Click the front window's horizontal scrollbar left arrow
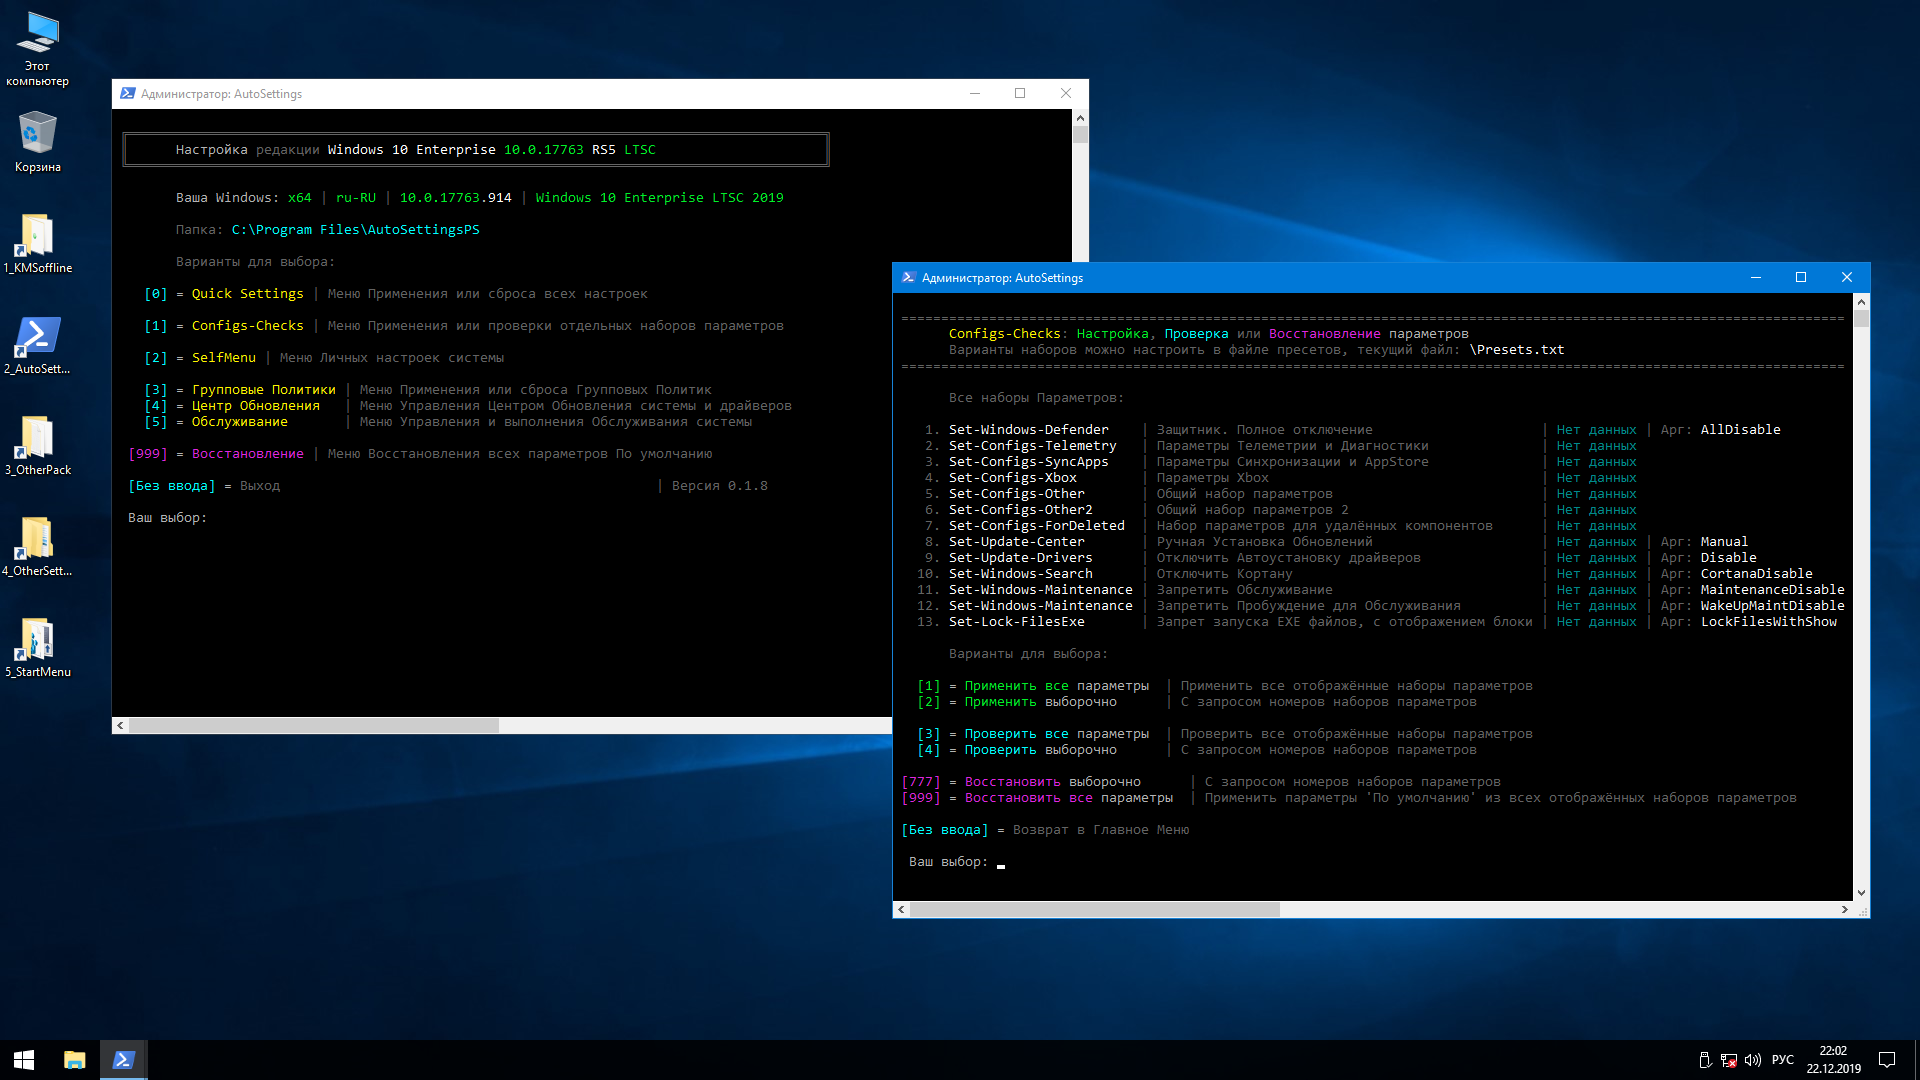 901,910
